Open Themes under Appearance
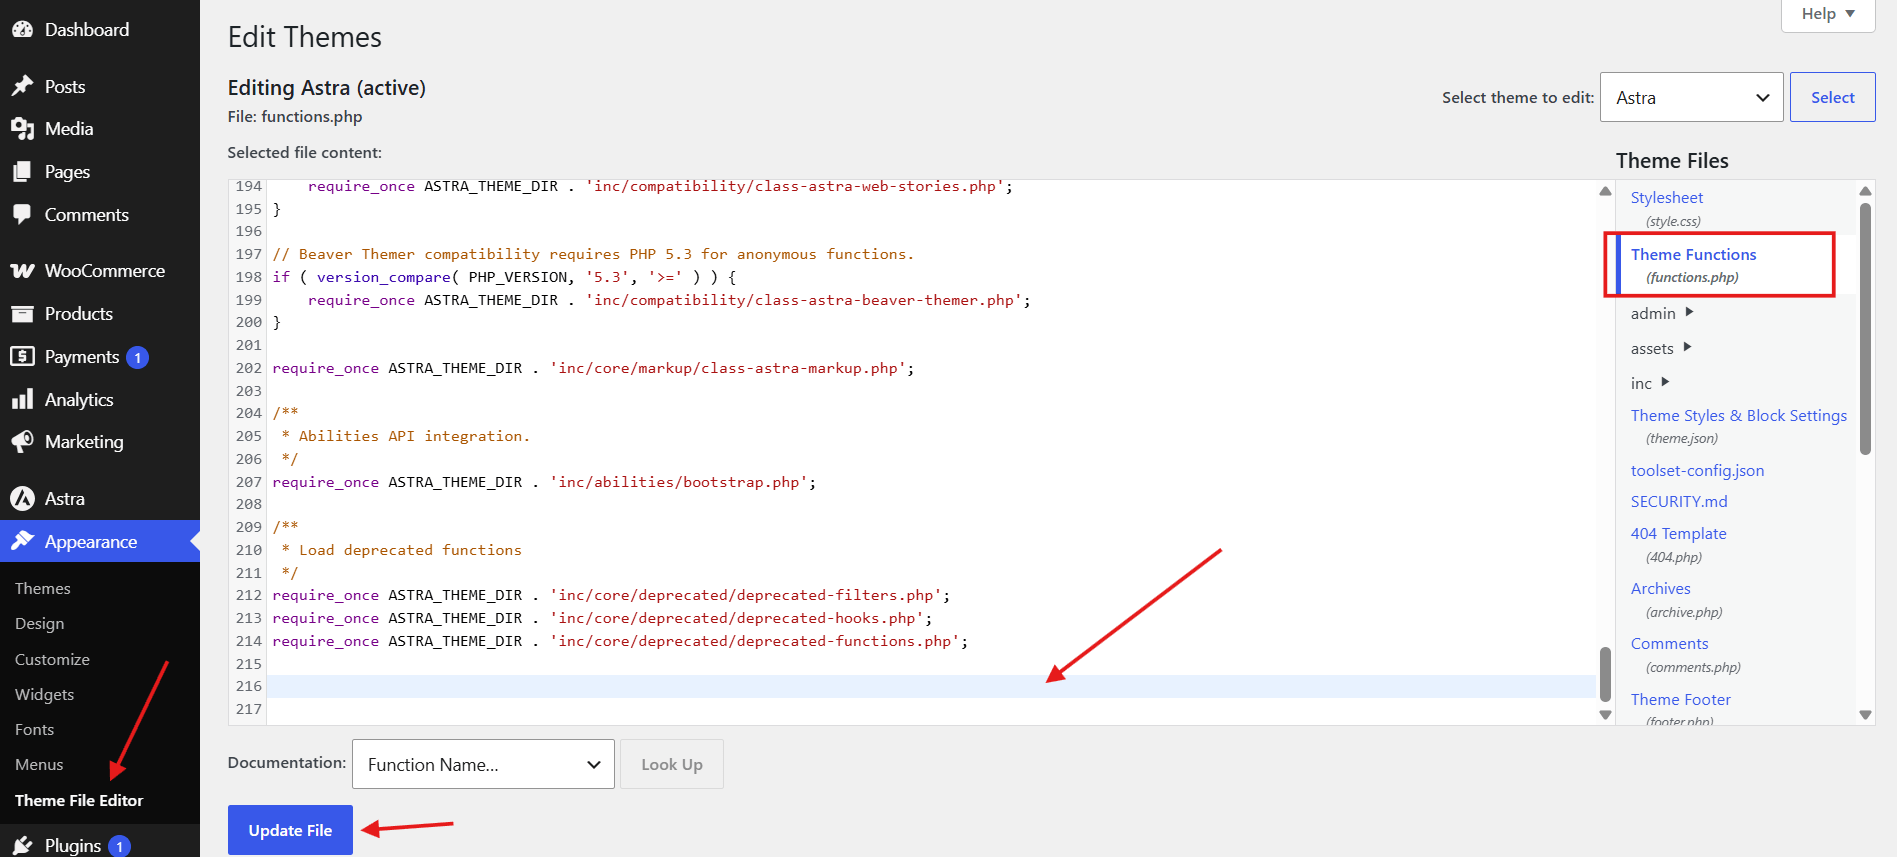This screenshot has height=857, width=1897. click(x=43, y=589)
